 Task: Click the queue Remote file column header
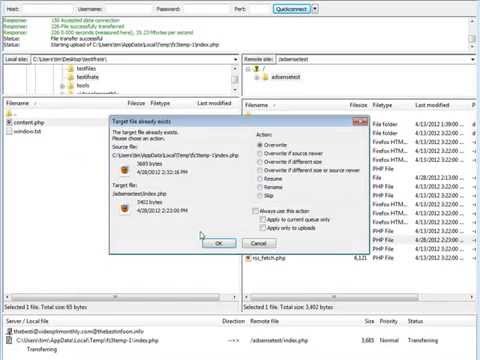click(x=264, y=321)
